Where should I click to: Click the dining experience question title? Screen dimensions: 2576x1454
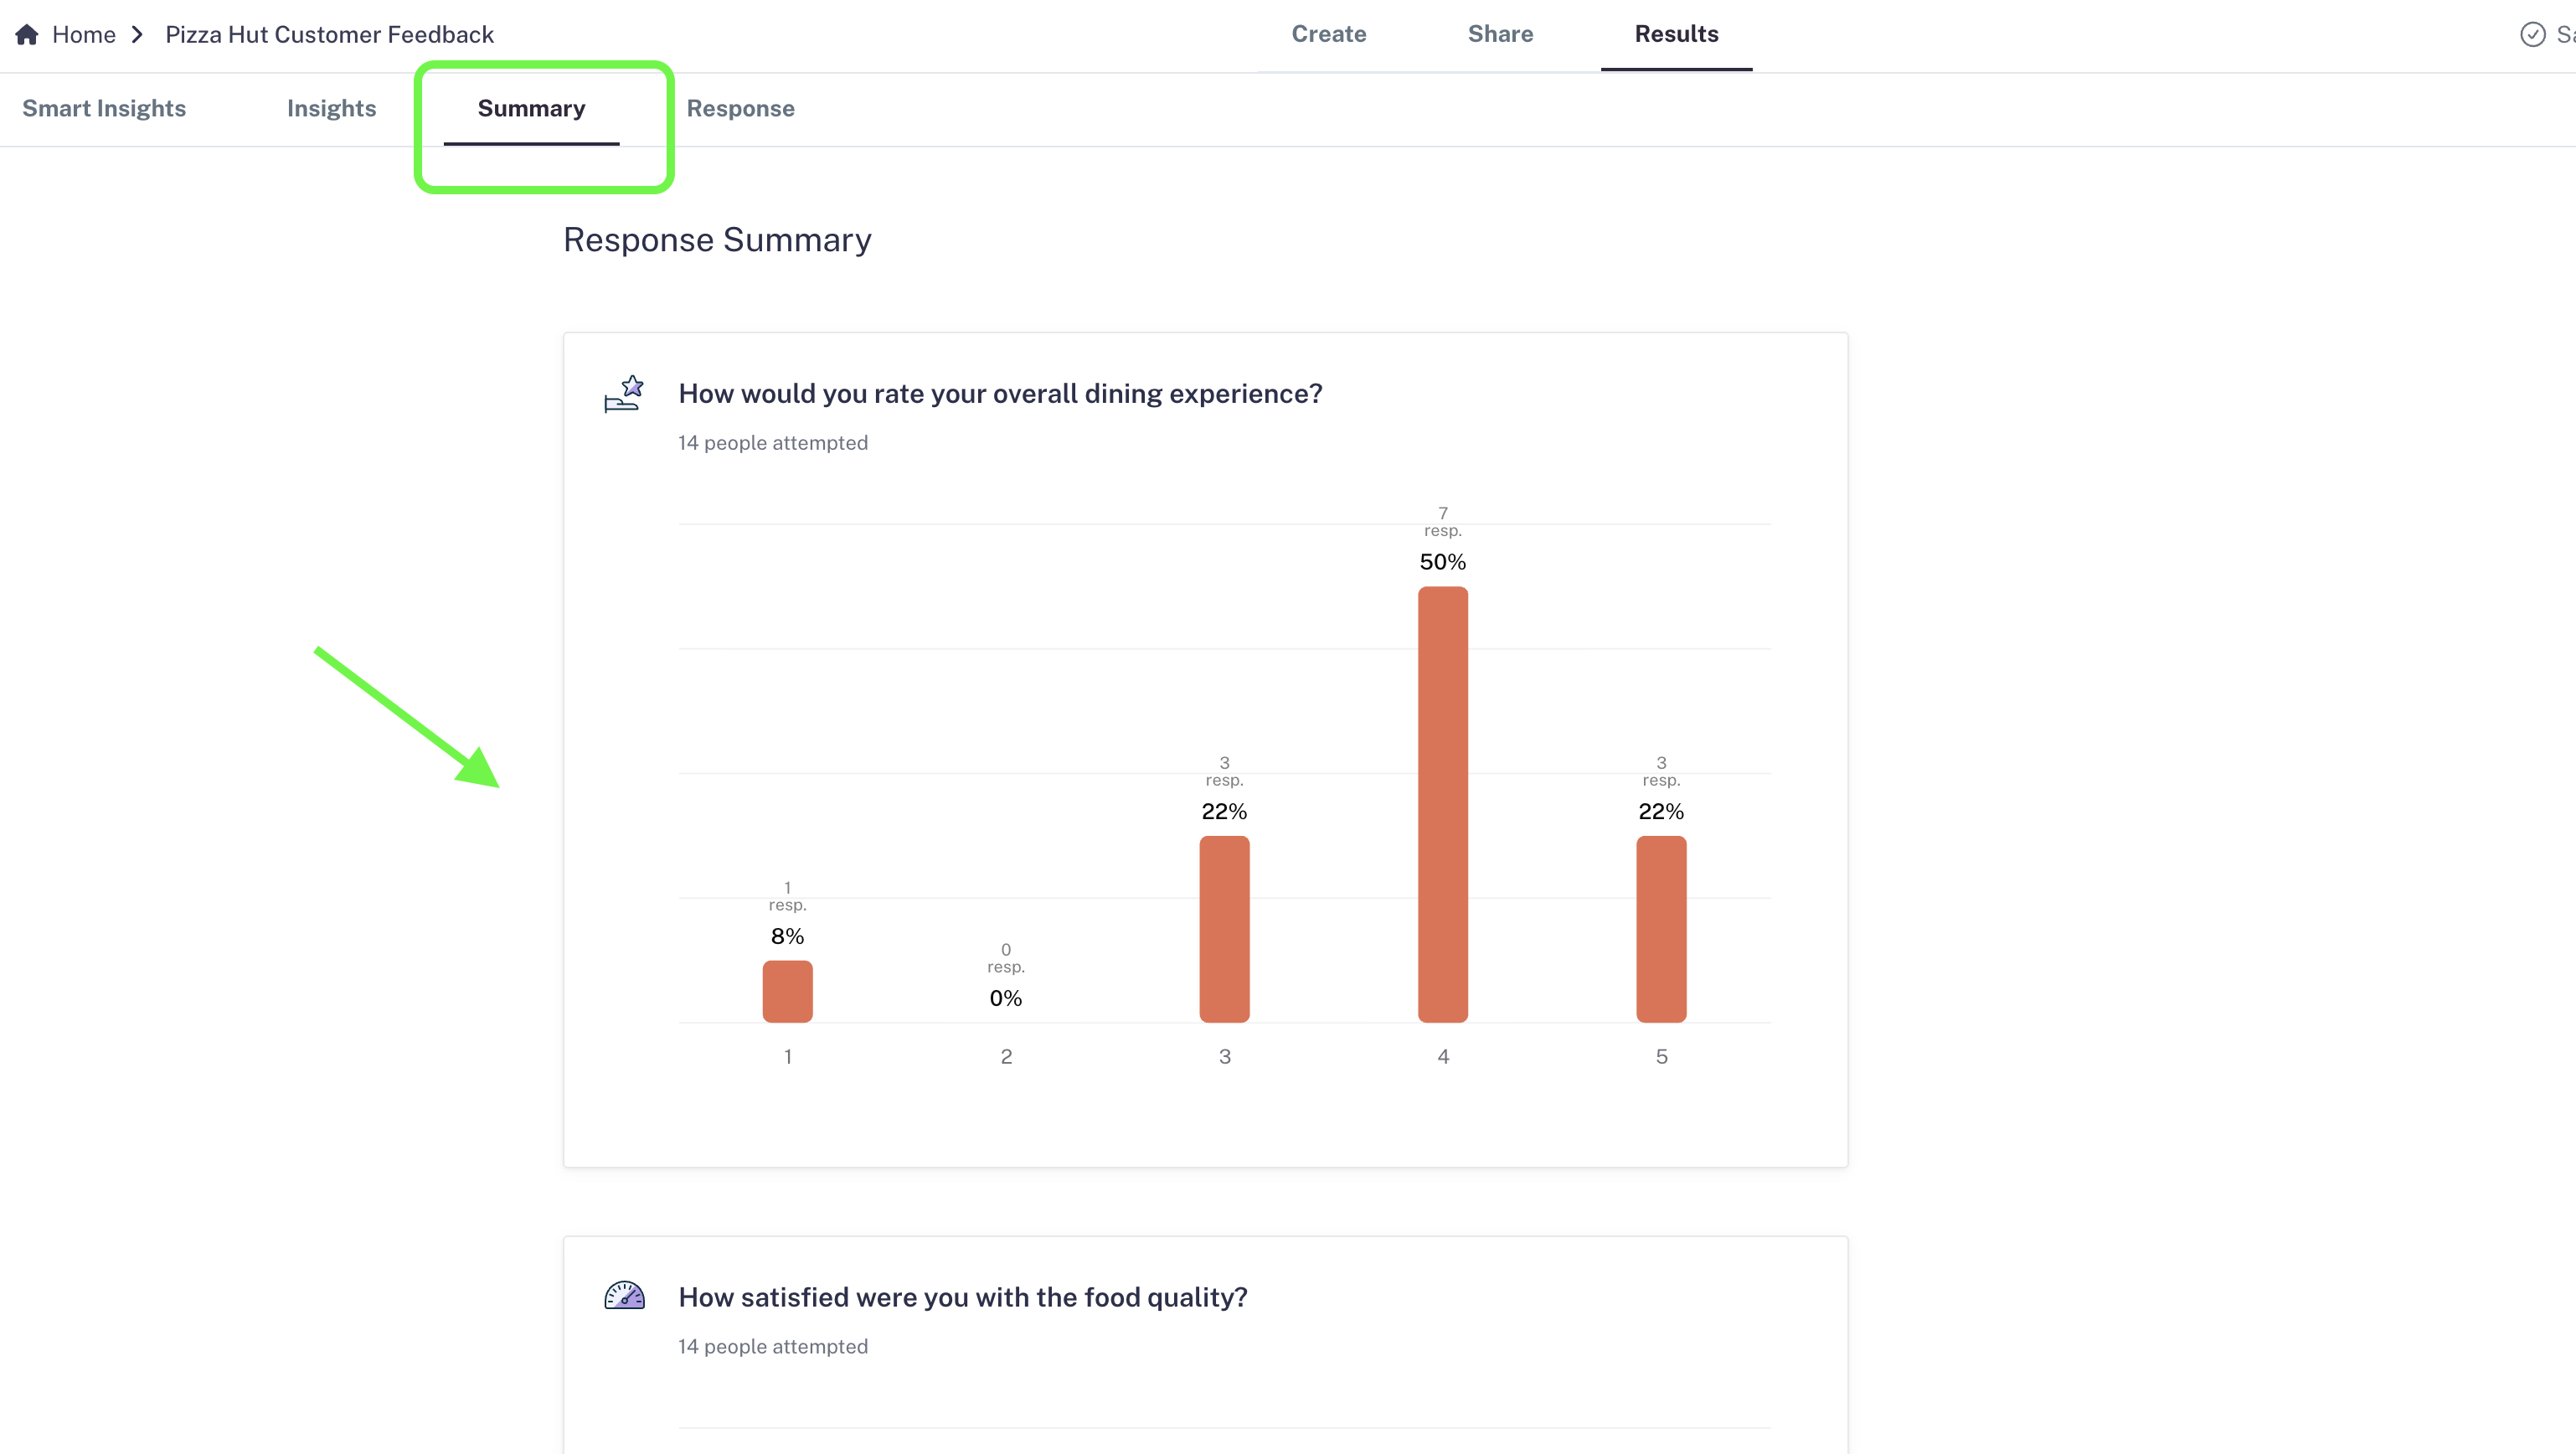click(x=1000, y=394)
